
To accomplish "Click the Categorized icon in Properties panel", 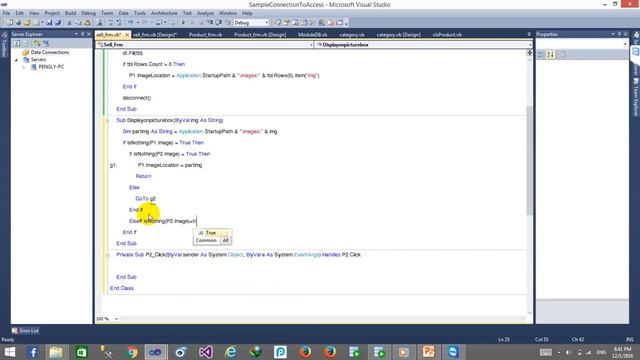I will pyautogui.click(x=541, y=54).
